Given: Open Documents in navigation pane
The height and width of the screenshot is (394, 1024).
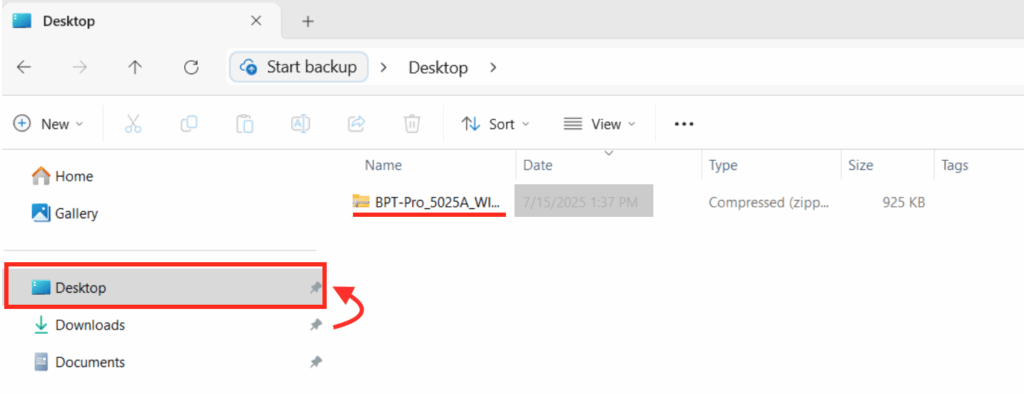Looking at the screenshot, I should coord(79,362).
